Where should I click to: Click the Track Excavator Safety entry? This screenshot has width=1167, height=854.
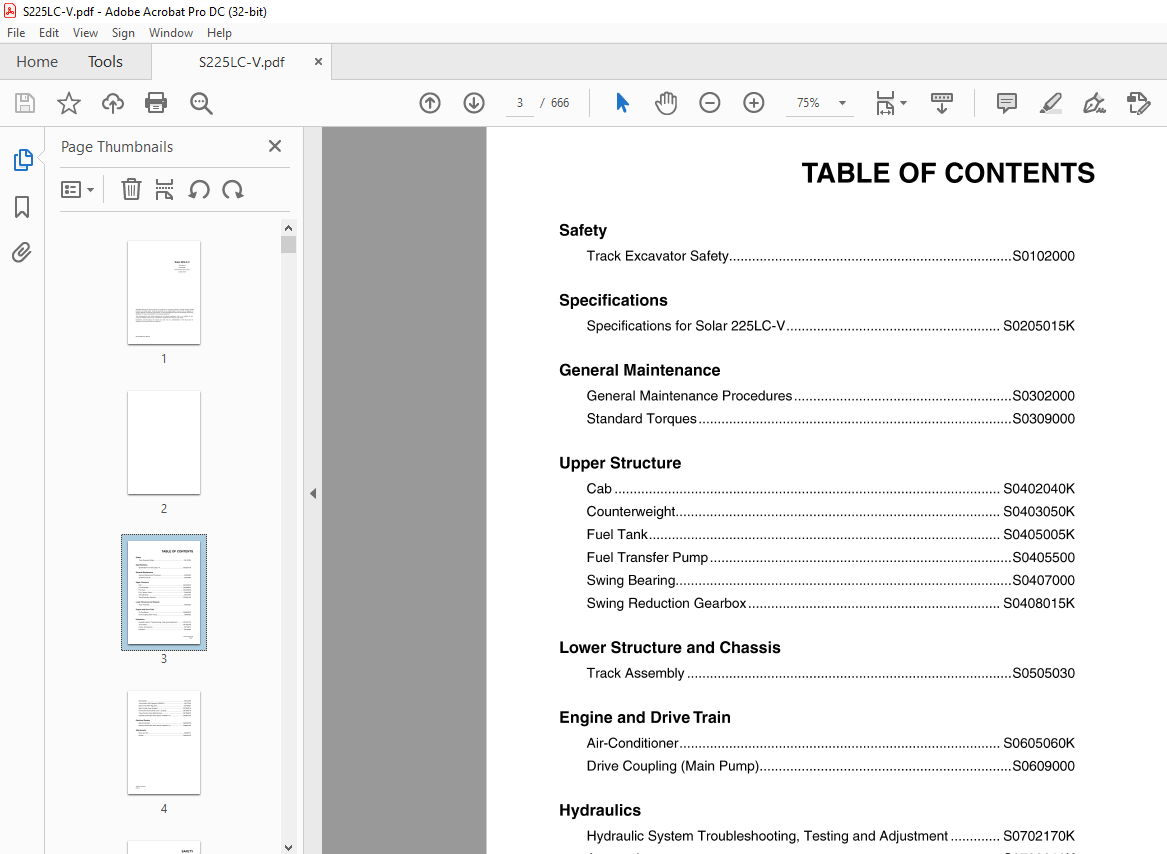point(830,256)
